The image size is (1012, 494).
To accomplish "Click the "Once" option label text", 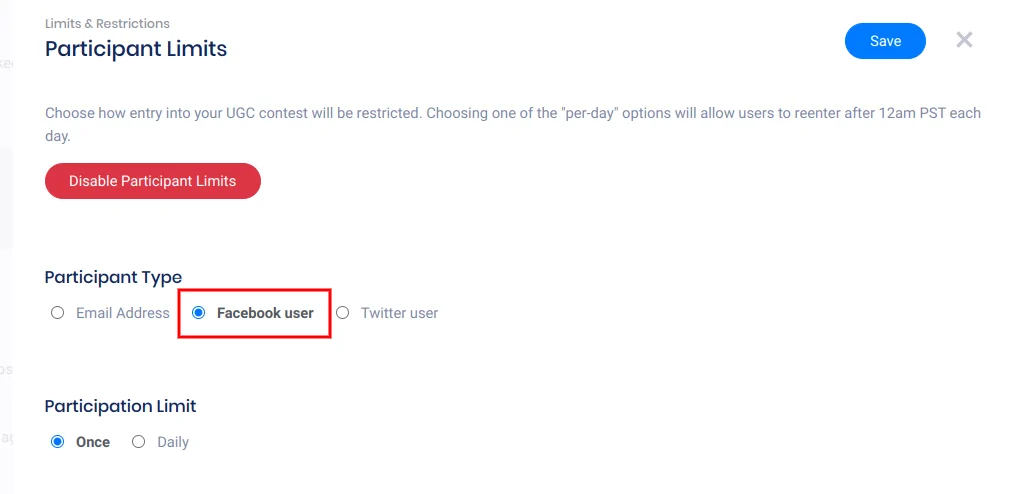I will [93, 442].
